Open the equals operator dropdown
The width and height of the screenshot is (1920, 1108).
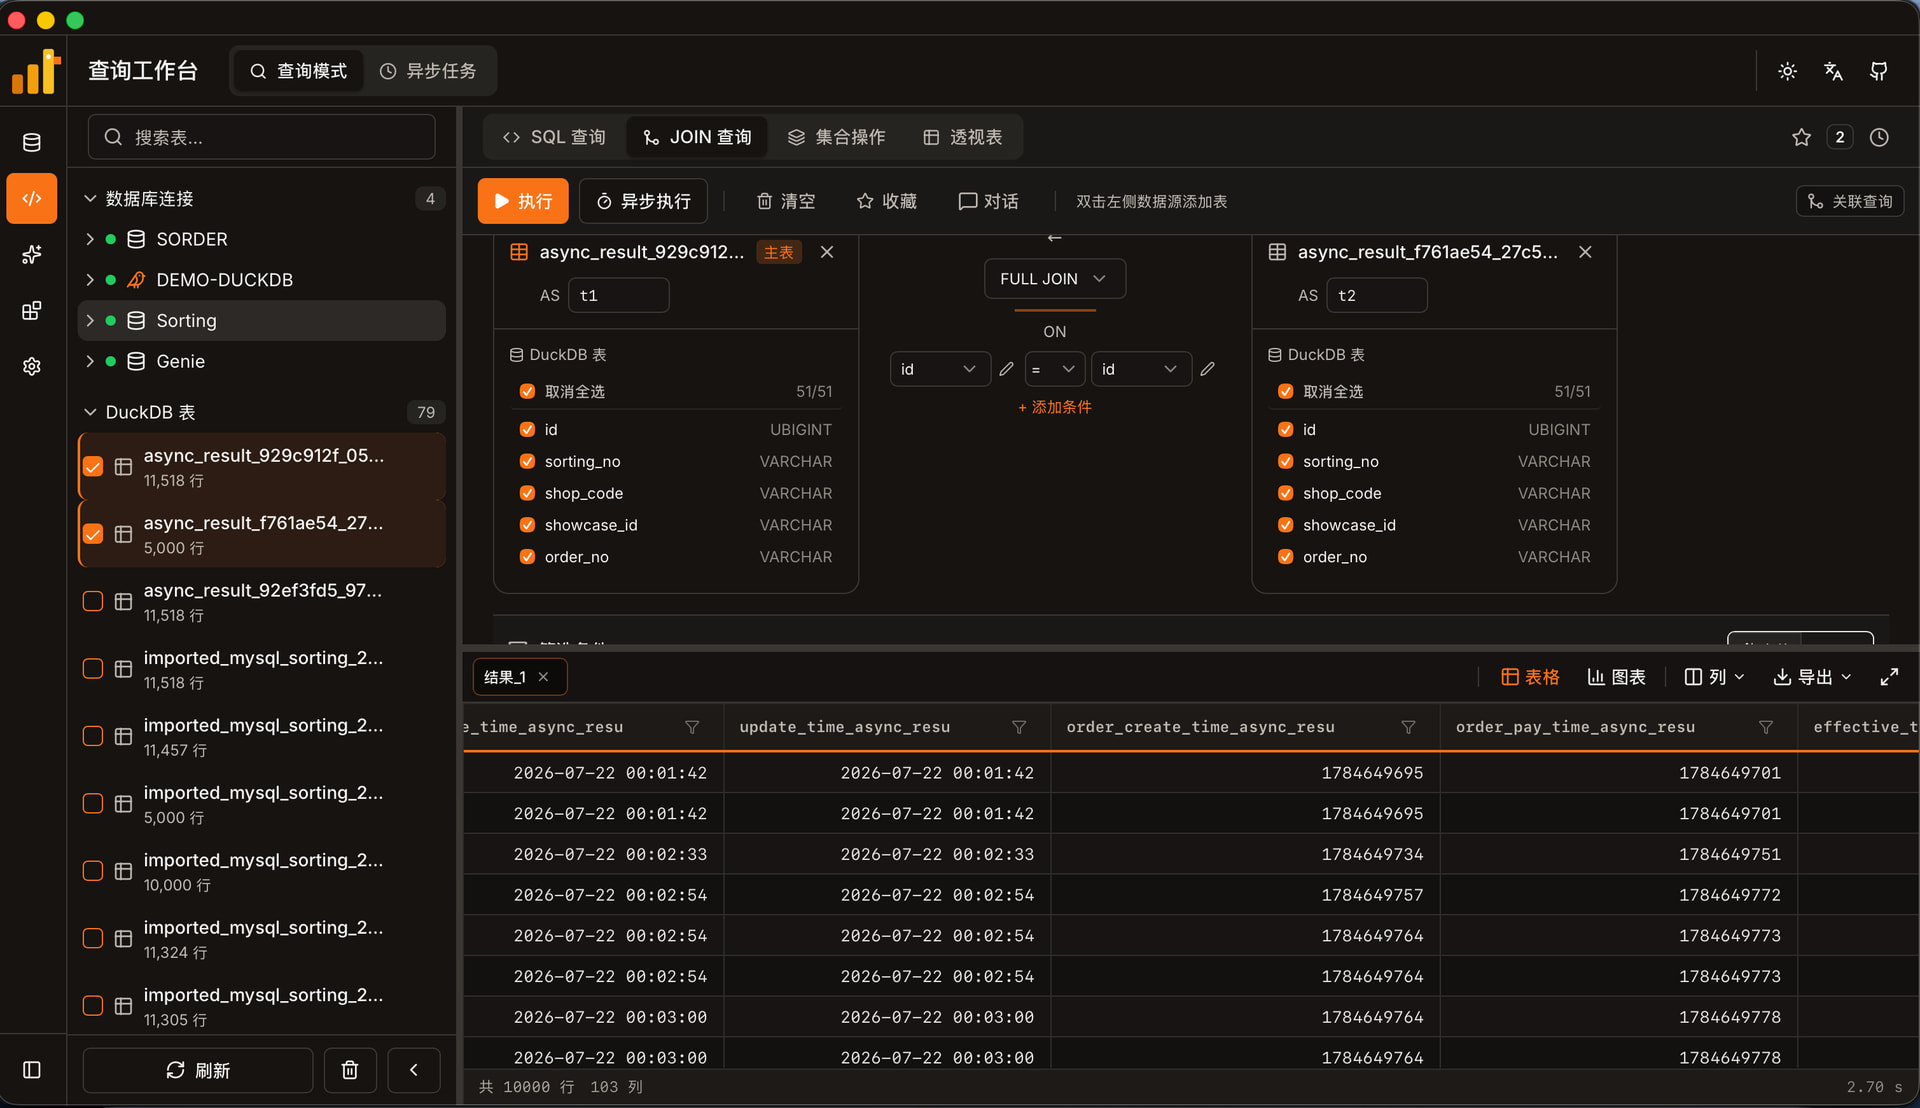[1054, 369]
